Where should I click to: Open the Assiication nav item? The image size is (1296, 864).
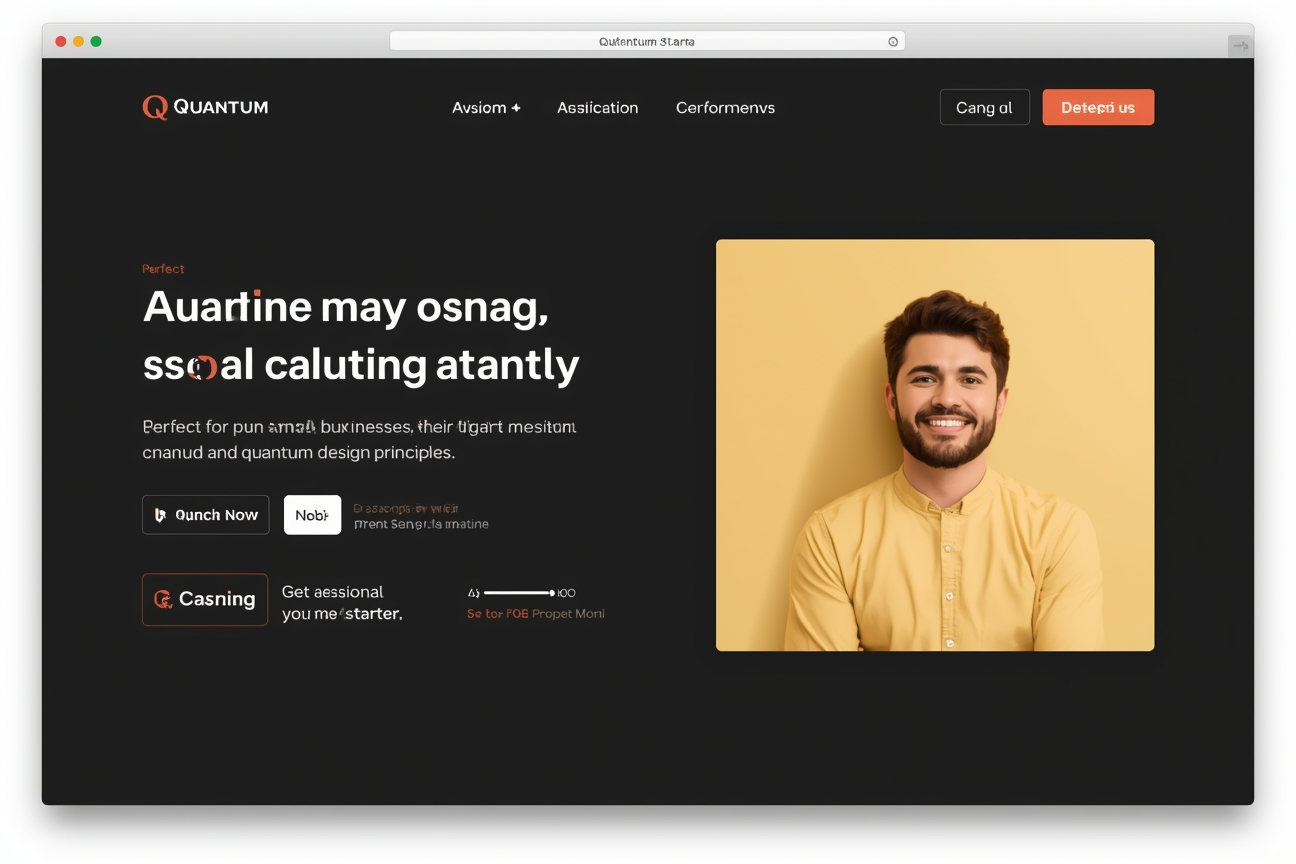(597, 108)
